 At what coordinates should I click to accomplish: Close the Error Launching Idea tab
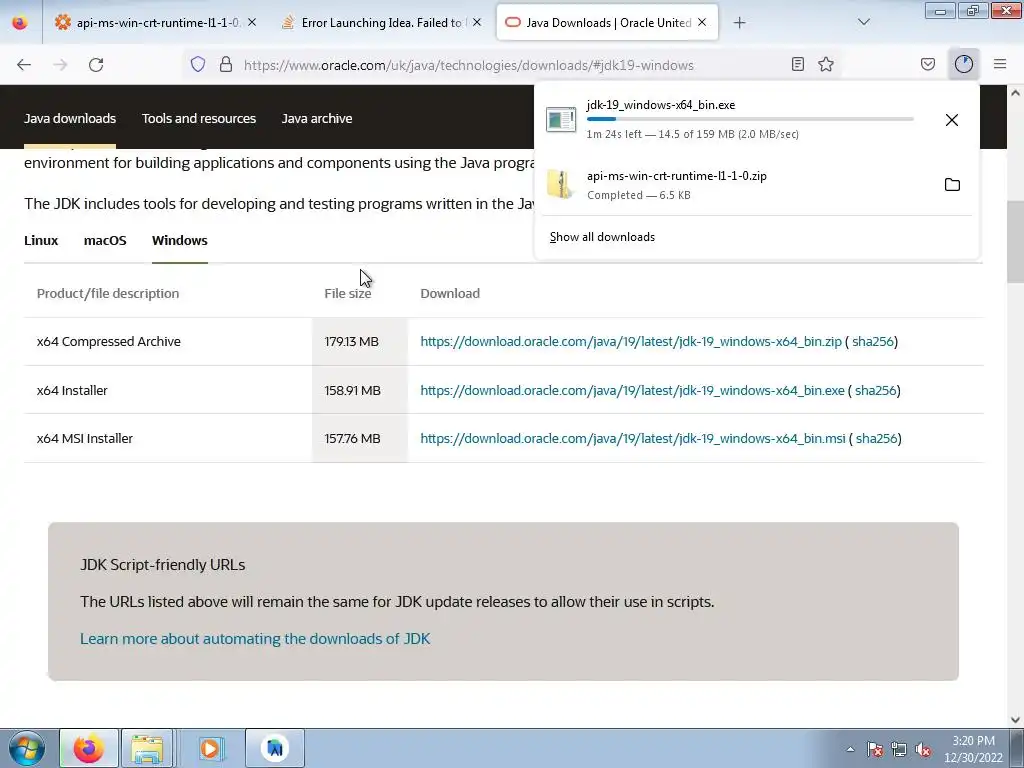[477, 22]
